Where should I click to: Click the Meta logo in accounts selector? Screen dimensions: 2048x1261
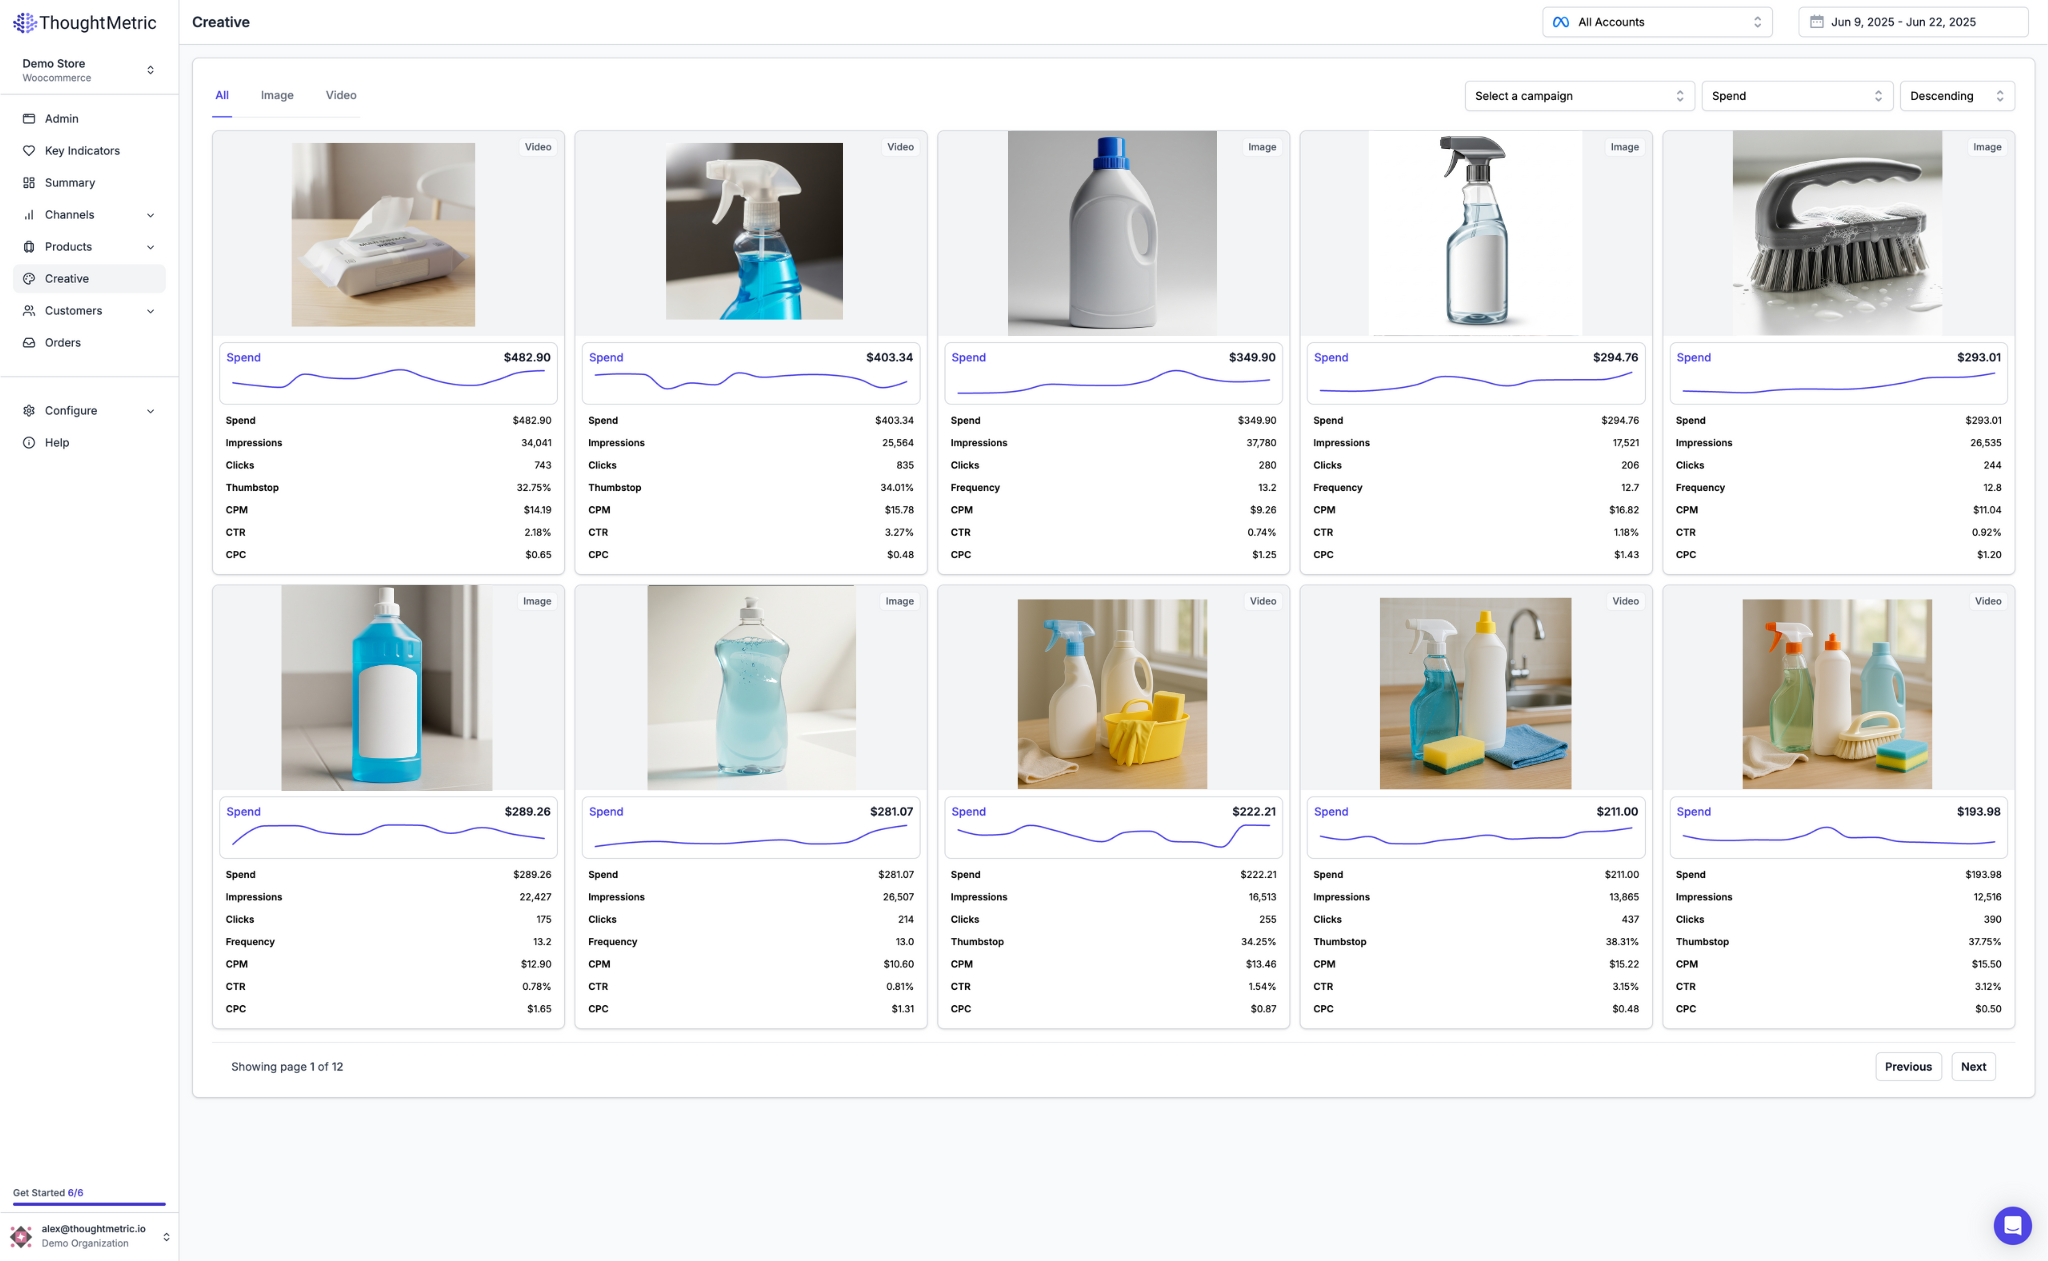click(1560, 22)
